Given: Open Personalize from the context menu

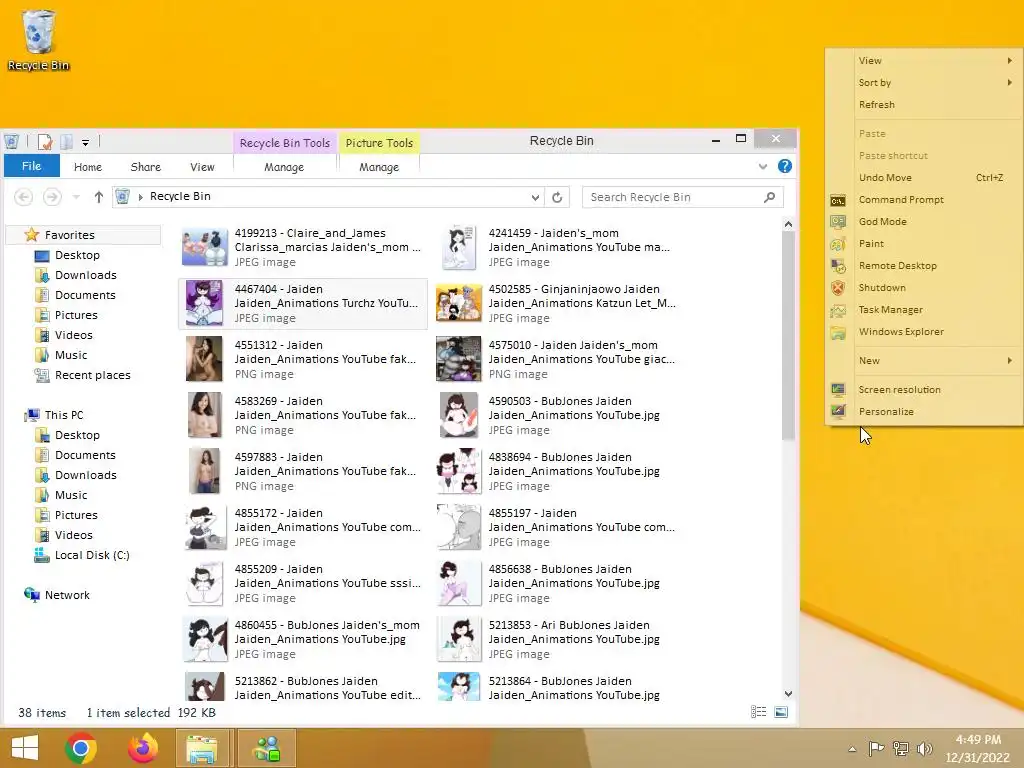Looking at the screenshot, I should coord(886,412).
